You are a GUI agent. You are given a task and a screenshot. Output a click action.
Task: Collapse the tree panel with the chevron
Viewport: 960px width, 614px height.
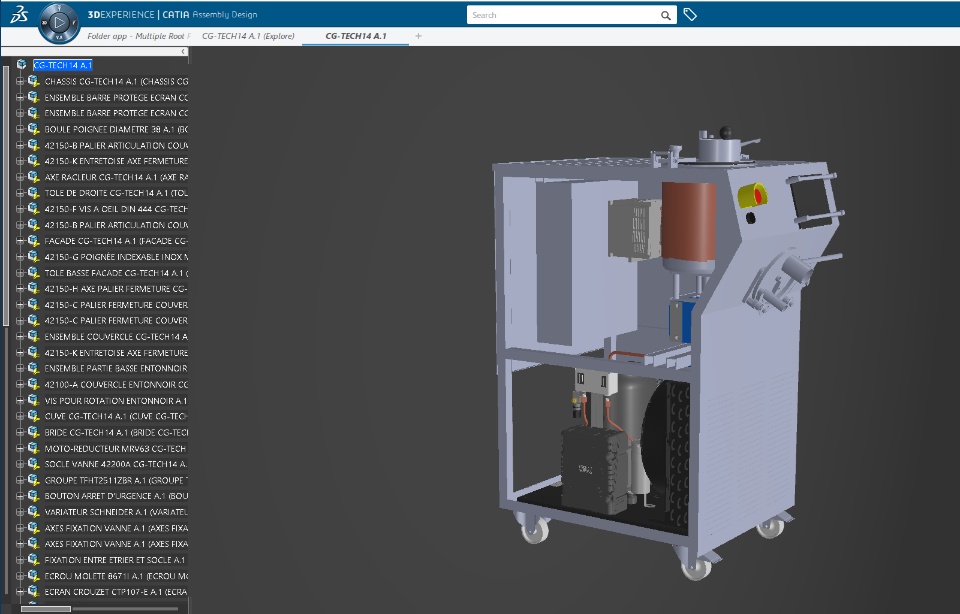[x=183, y=51]
